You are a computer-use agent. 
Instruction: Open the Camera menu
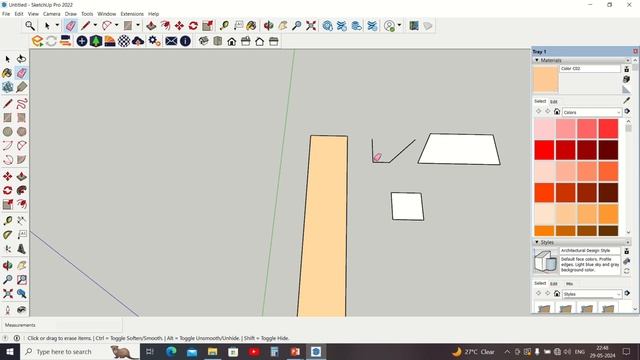(x=51, y=14)
